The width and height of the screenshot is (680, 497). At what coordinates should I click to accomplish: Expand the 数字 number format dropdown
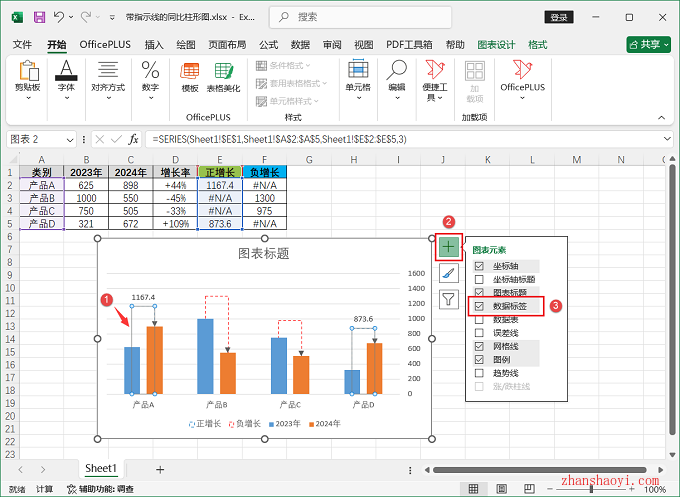150,99
